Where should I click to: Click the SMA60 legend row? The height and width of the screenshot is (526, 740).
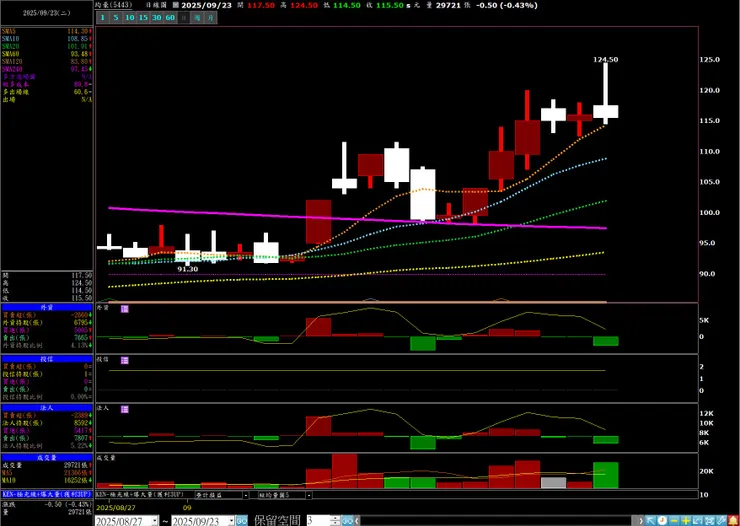[47, 54]
